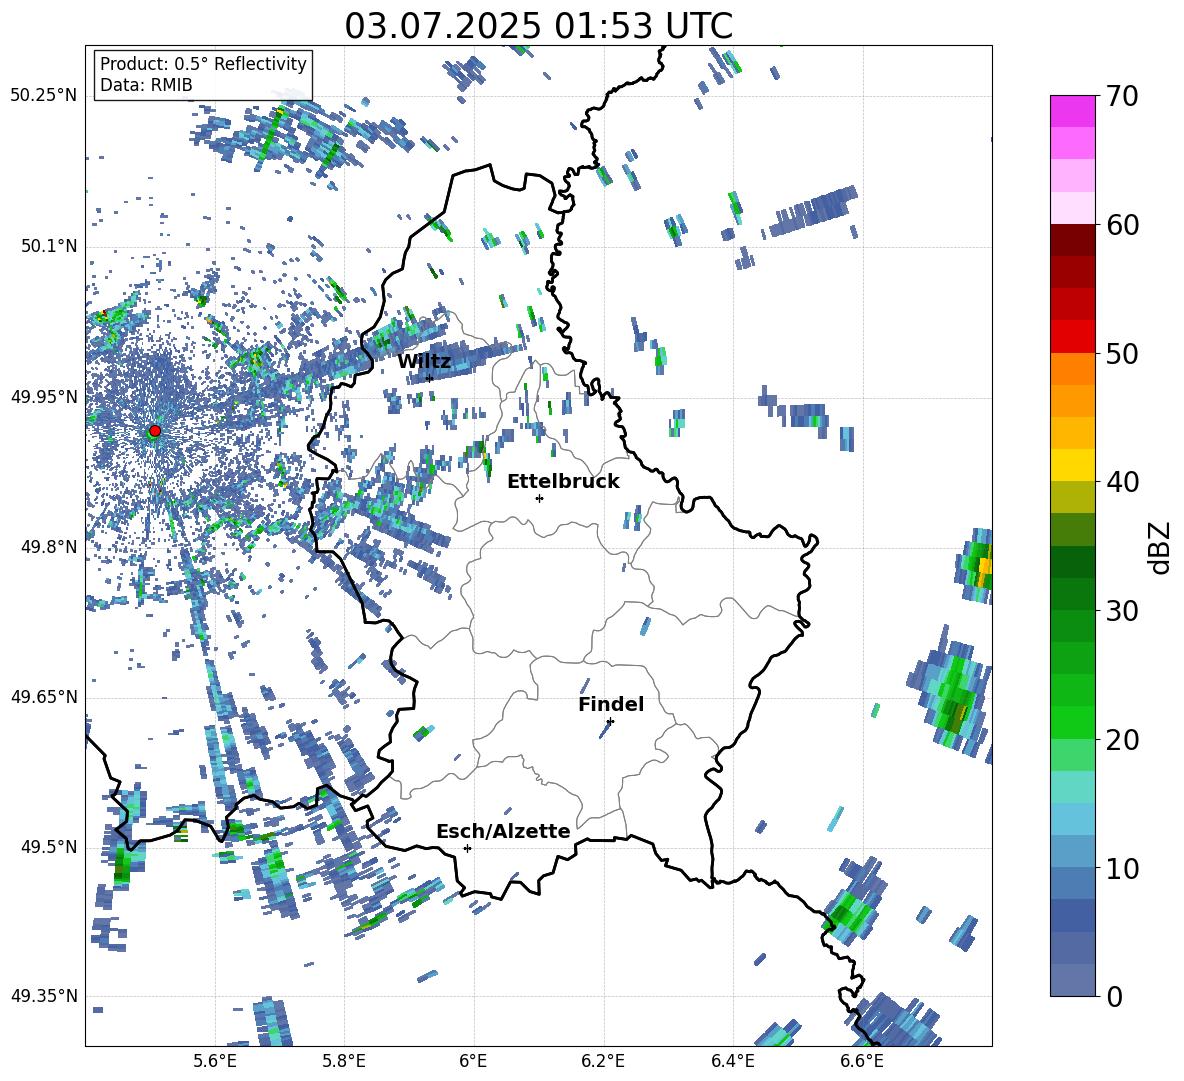This screenshot has height=1081, width=1184.
Task: Click the 49.35°N latitude label
Action: click(x=44, y=996)
